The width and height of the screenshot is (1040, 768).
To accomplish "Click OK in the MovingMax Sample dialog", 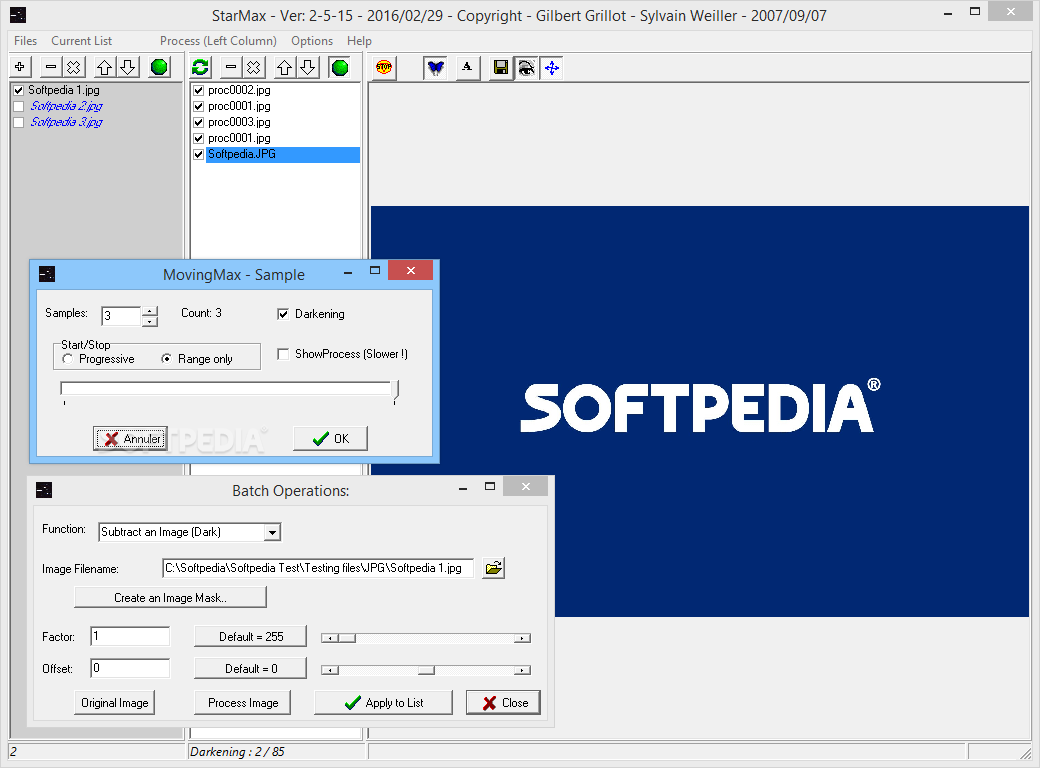I will pyautogui.click(x=330, y=438).
